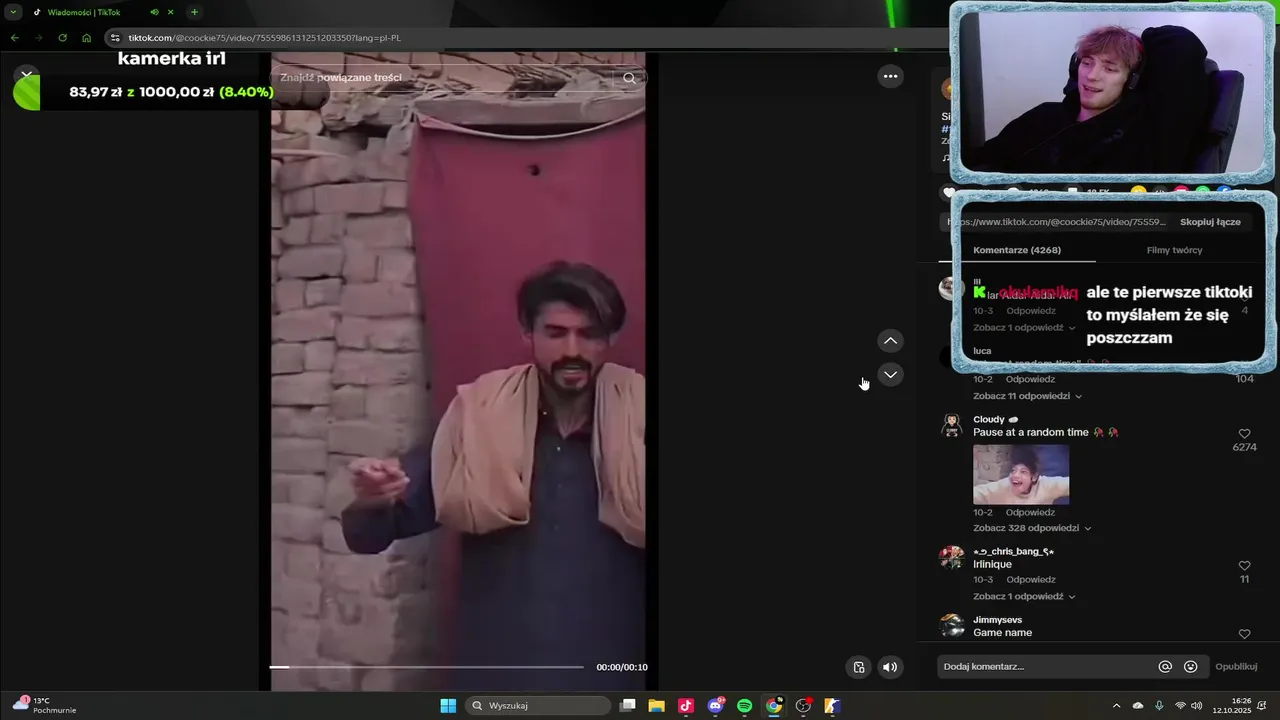Close the TikTok video viewer with X
Image resolution: width=1280 pixels, height=720 pixels.
[26, 74]
